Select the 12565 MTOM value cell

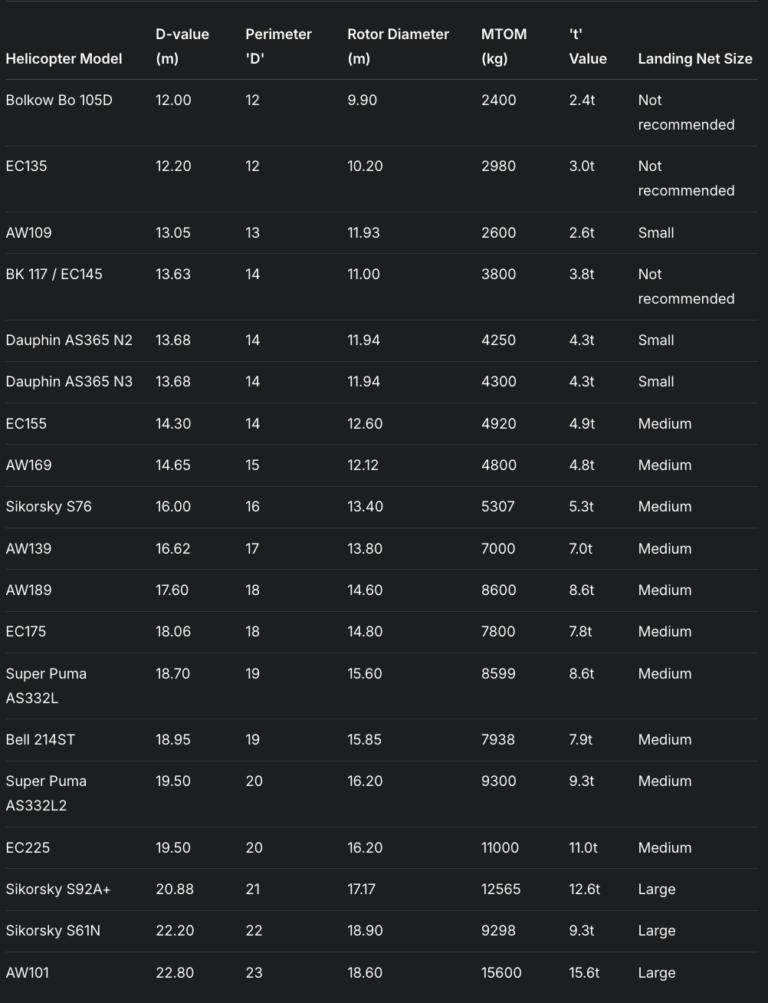(x=500, y=889)
